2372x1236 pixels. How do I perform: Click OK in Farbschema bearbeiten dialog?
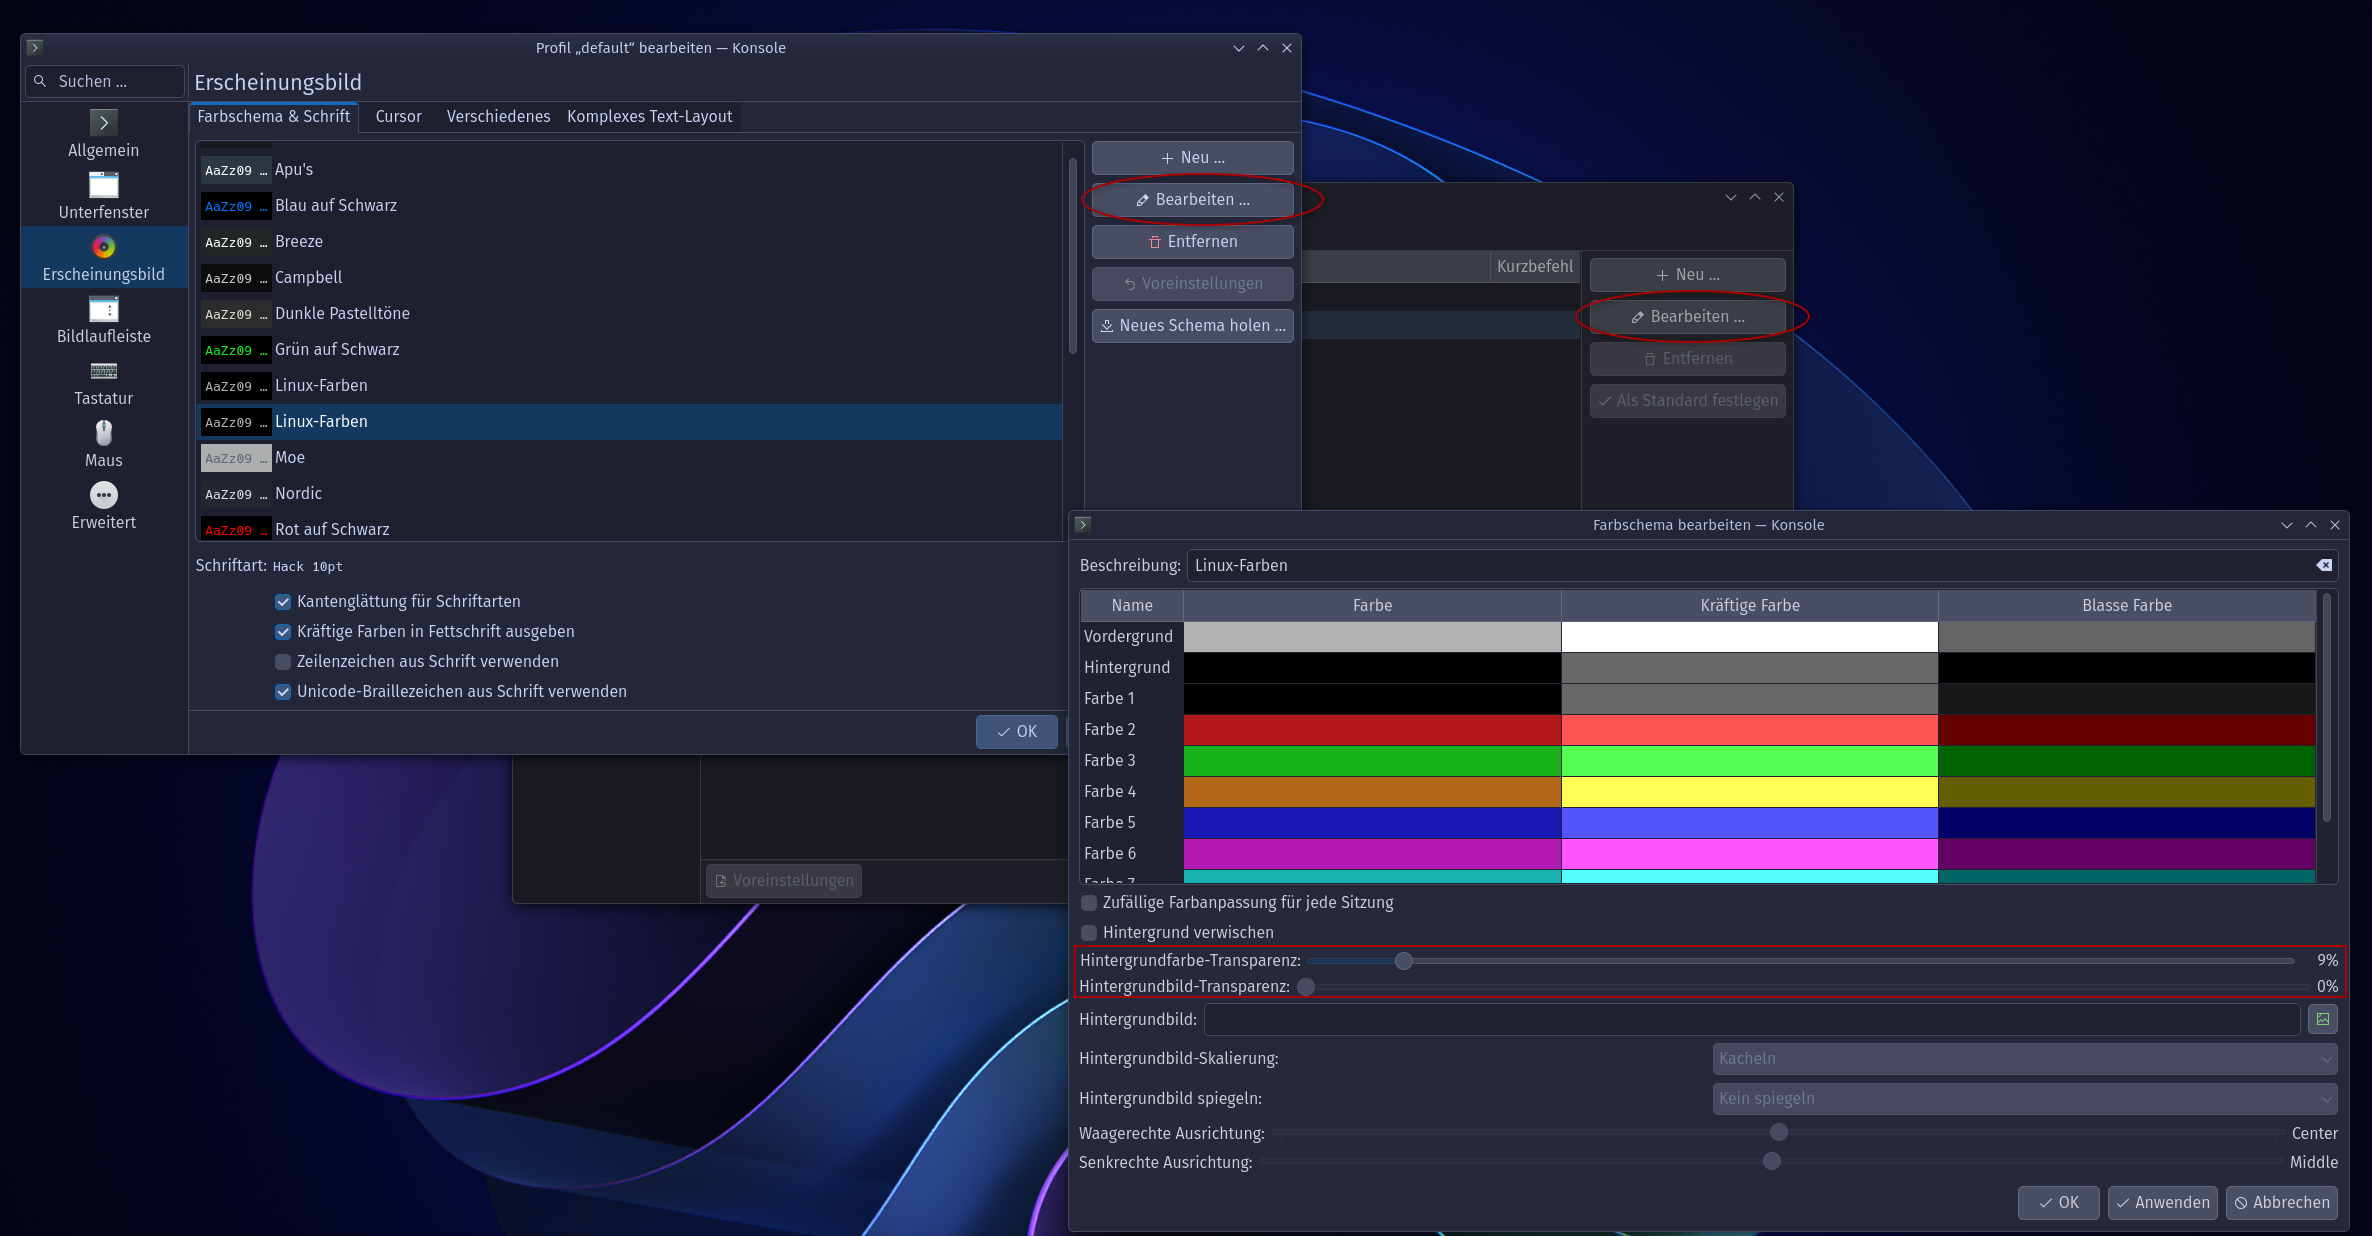click(x=2057, y=1203)
